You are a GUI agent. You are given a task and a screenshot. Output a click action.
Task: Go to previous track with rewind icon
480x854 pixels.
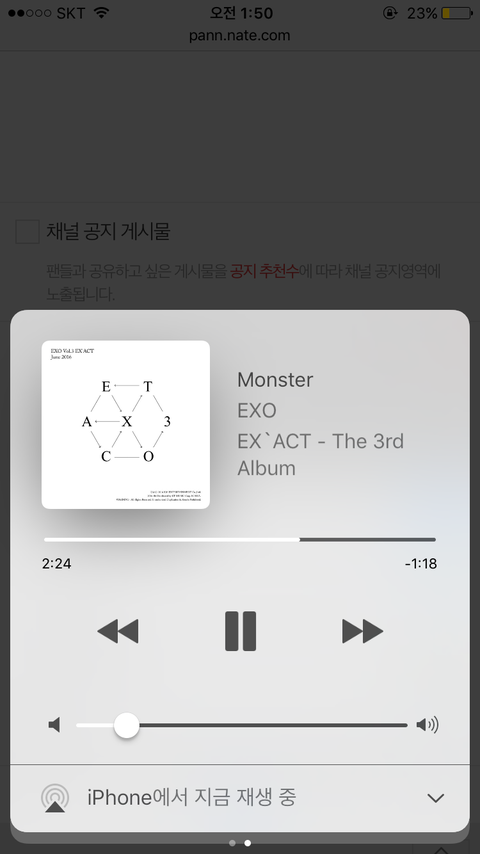[118, 631]
